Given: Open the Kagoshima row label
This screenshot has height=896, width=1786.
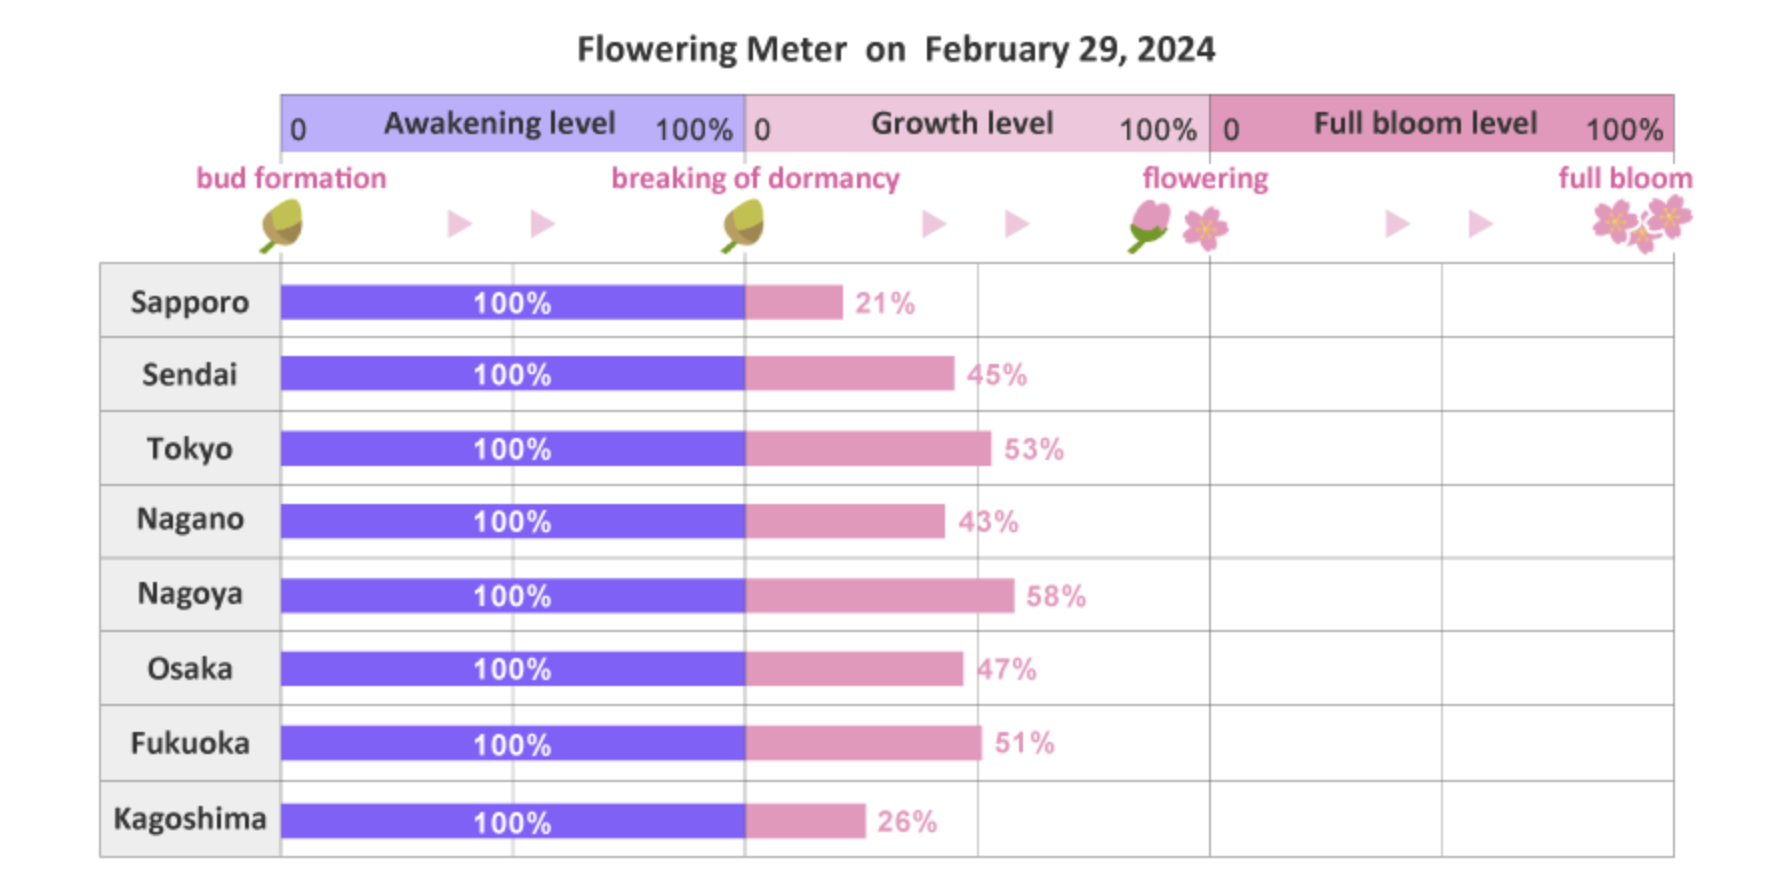Looking at the screenshot, I should [x=190, y=819].
